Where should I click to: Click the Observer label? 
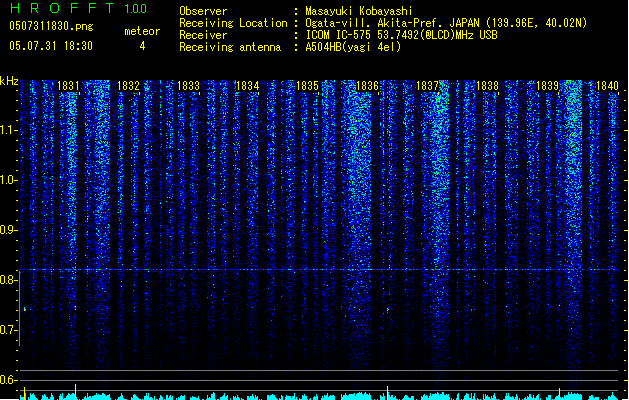click(x=203, y=11)
